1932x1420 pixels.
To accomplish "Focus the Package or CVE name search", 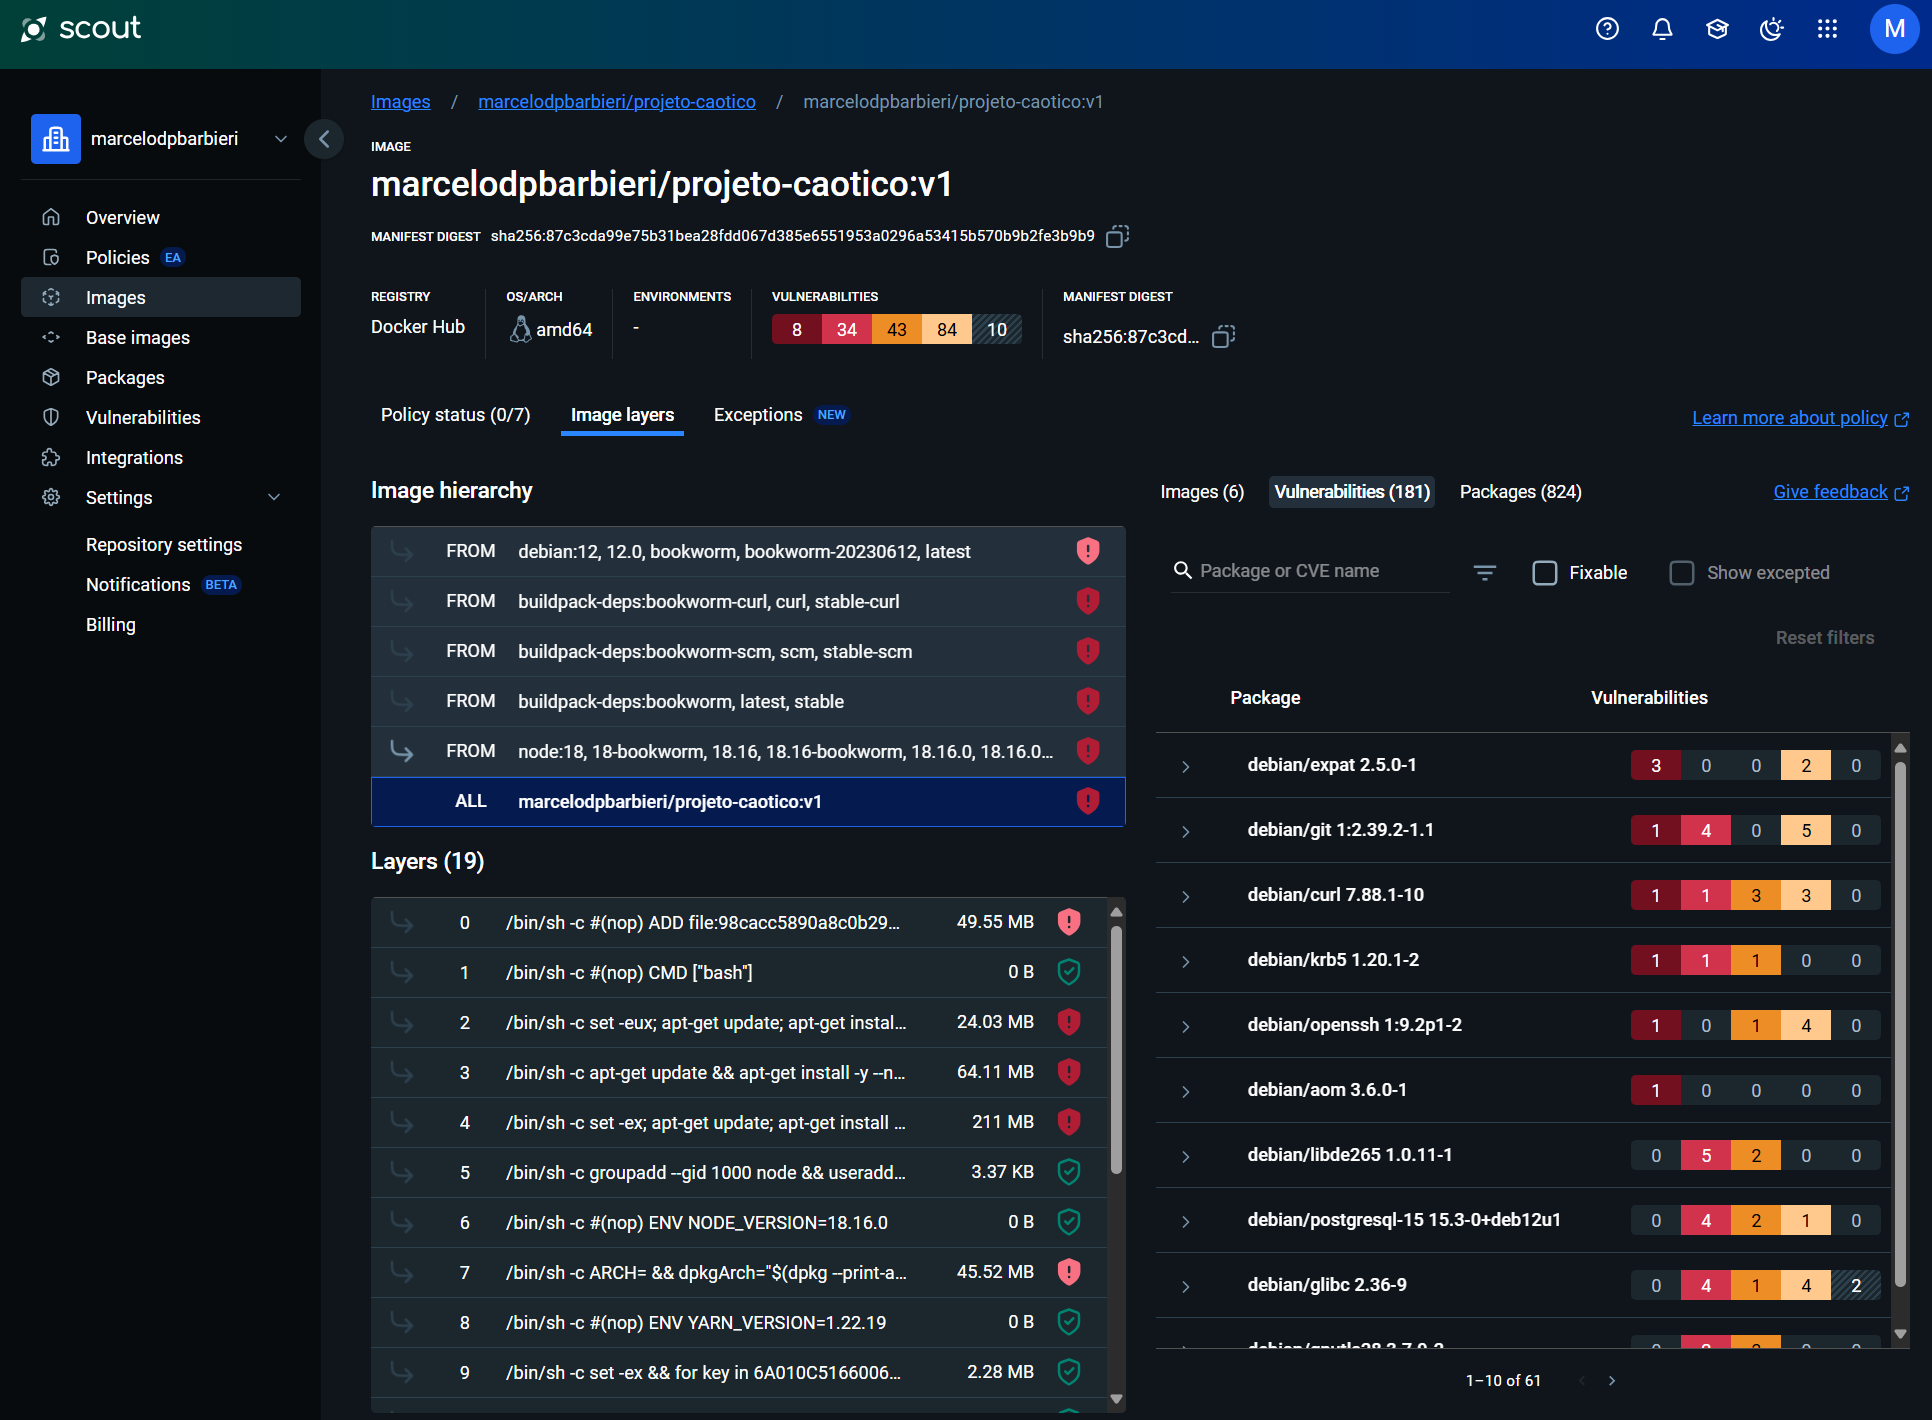I will pyautogui.click(x=1310, y=571).
